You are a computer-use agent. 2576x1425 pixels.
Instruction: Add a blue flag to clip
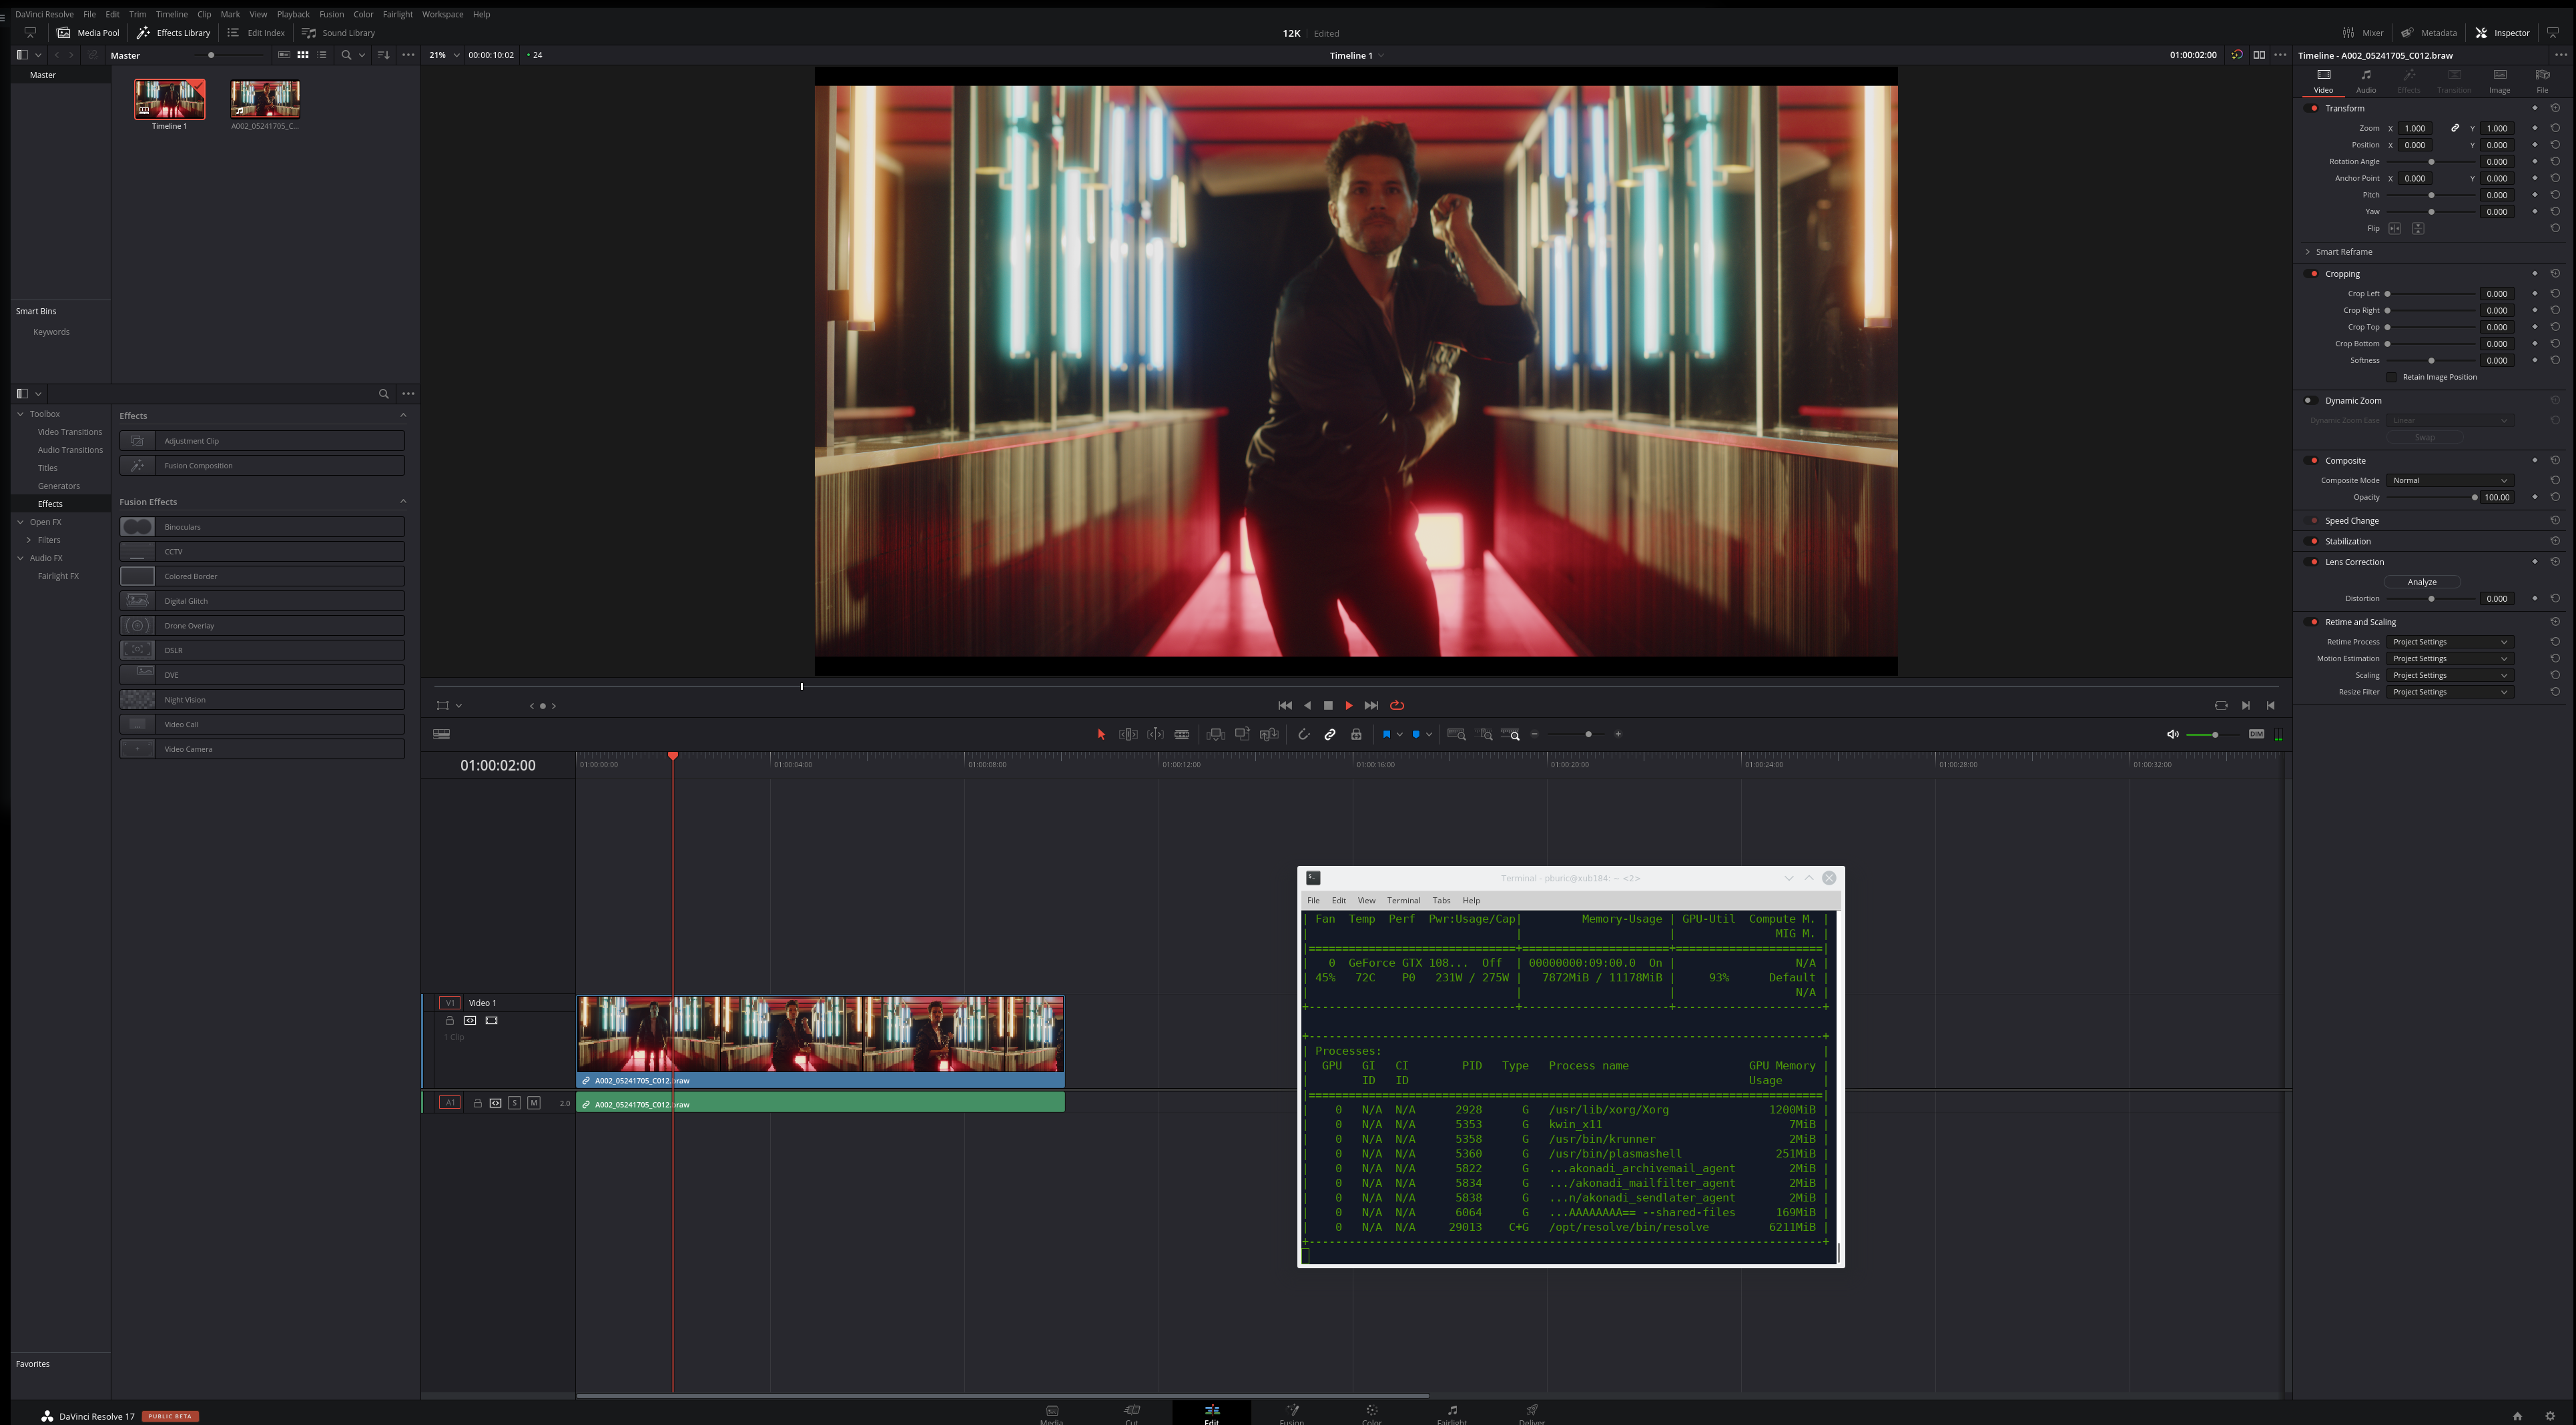tap(1386, 734)
